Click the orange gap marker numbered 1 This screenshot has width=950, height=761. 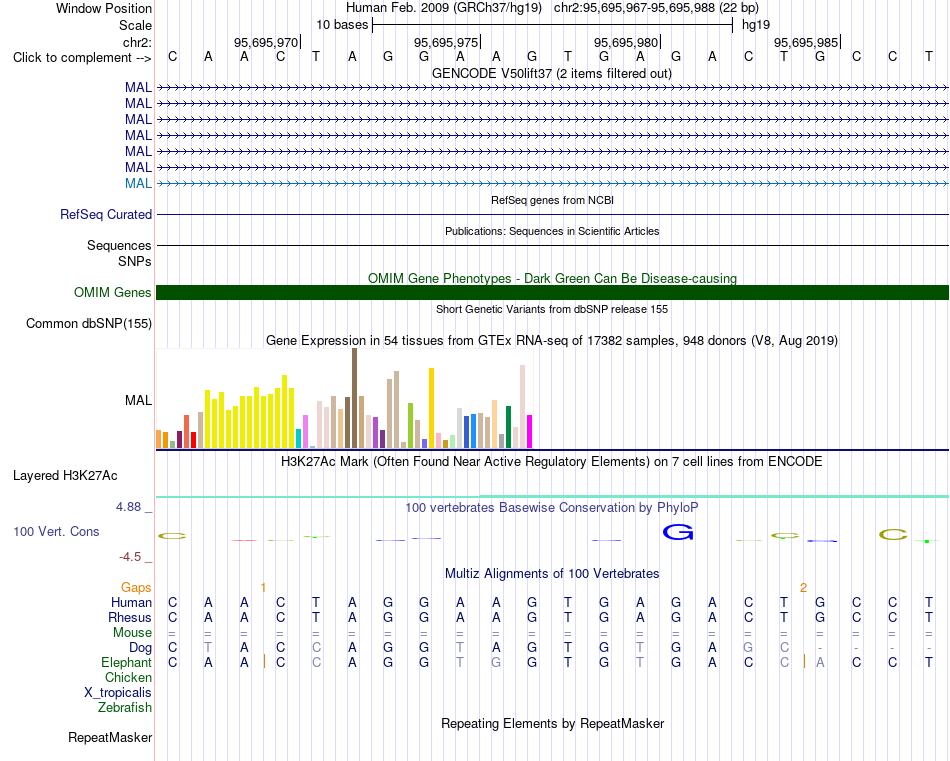point(263,587)
